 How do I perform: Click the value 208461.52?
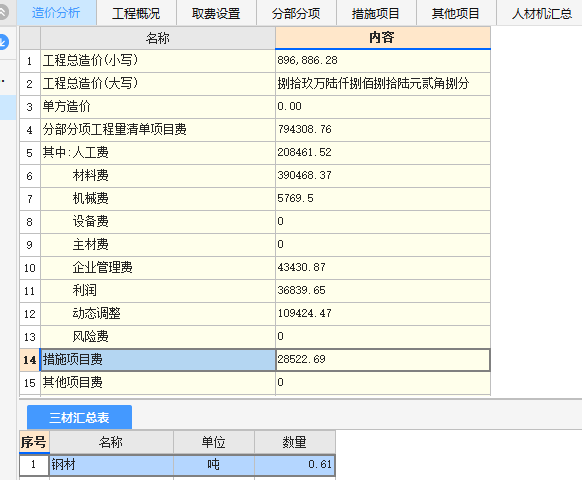point(383,153)
